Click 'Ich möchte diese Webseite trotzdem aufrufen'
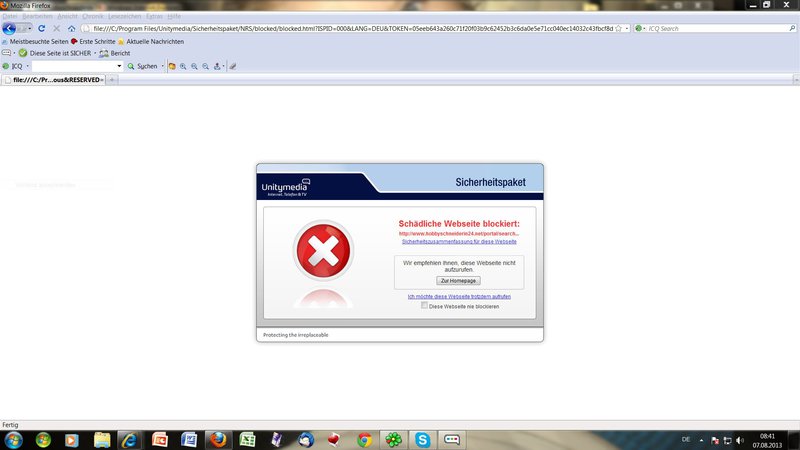Screen dimensions: 800x450 point(459,296)
